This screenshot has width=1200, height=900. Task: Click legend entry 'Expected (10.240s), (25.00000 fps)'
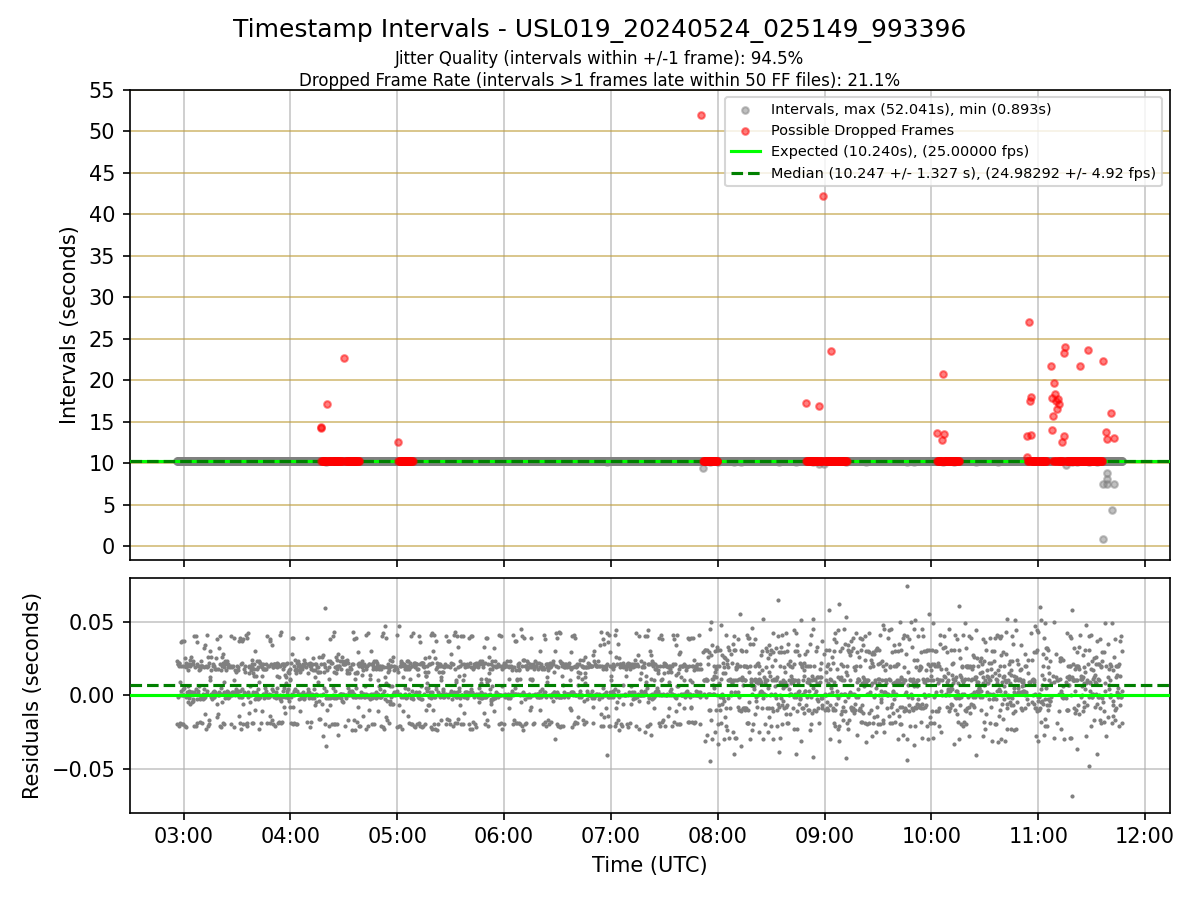click(x=900, y=151)
